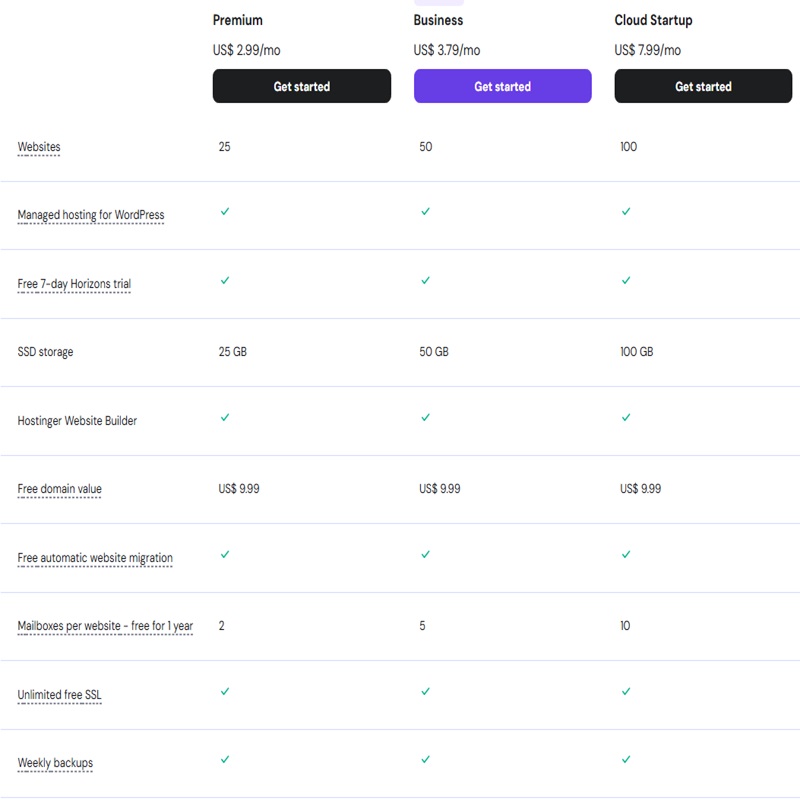The image size is (800, 806).
Task: Open the Managed hosting for WordPress tooltip
Action: (x=91, y=214)
